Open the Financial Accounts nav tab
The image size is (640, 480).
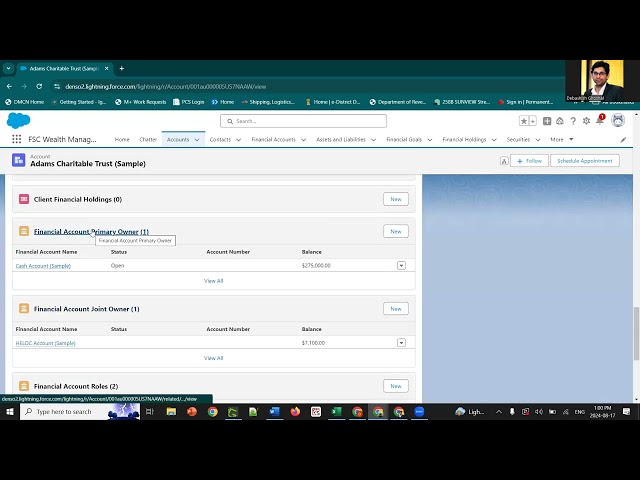(273, 140)
